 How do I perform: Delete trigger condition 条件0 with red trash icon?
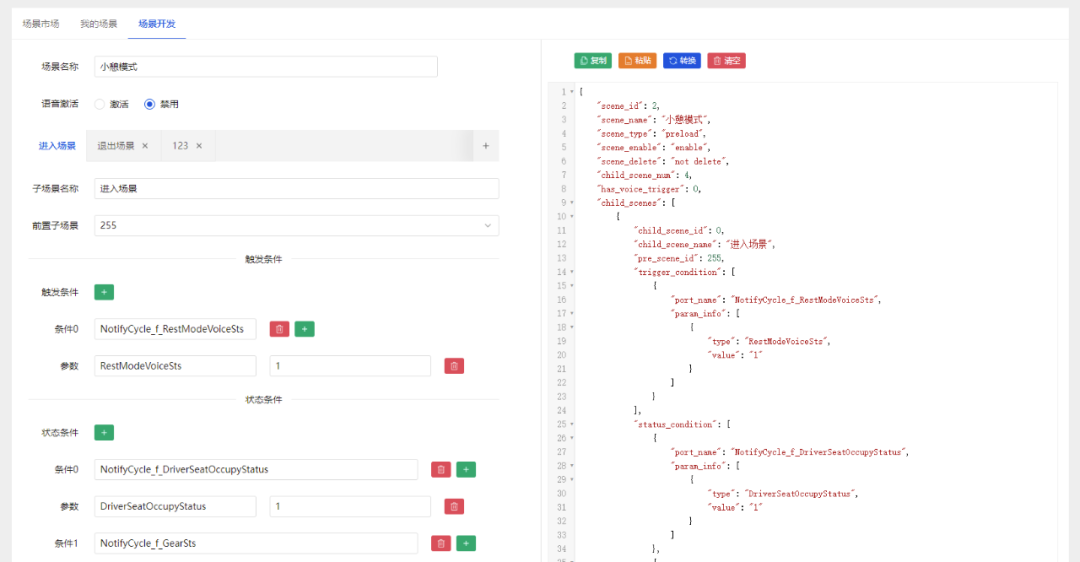pos(280,329)
